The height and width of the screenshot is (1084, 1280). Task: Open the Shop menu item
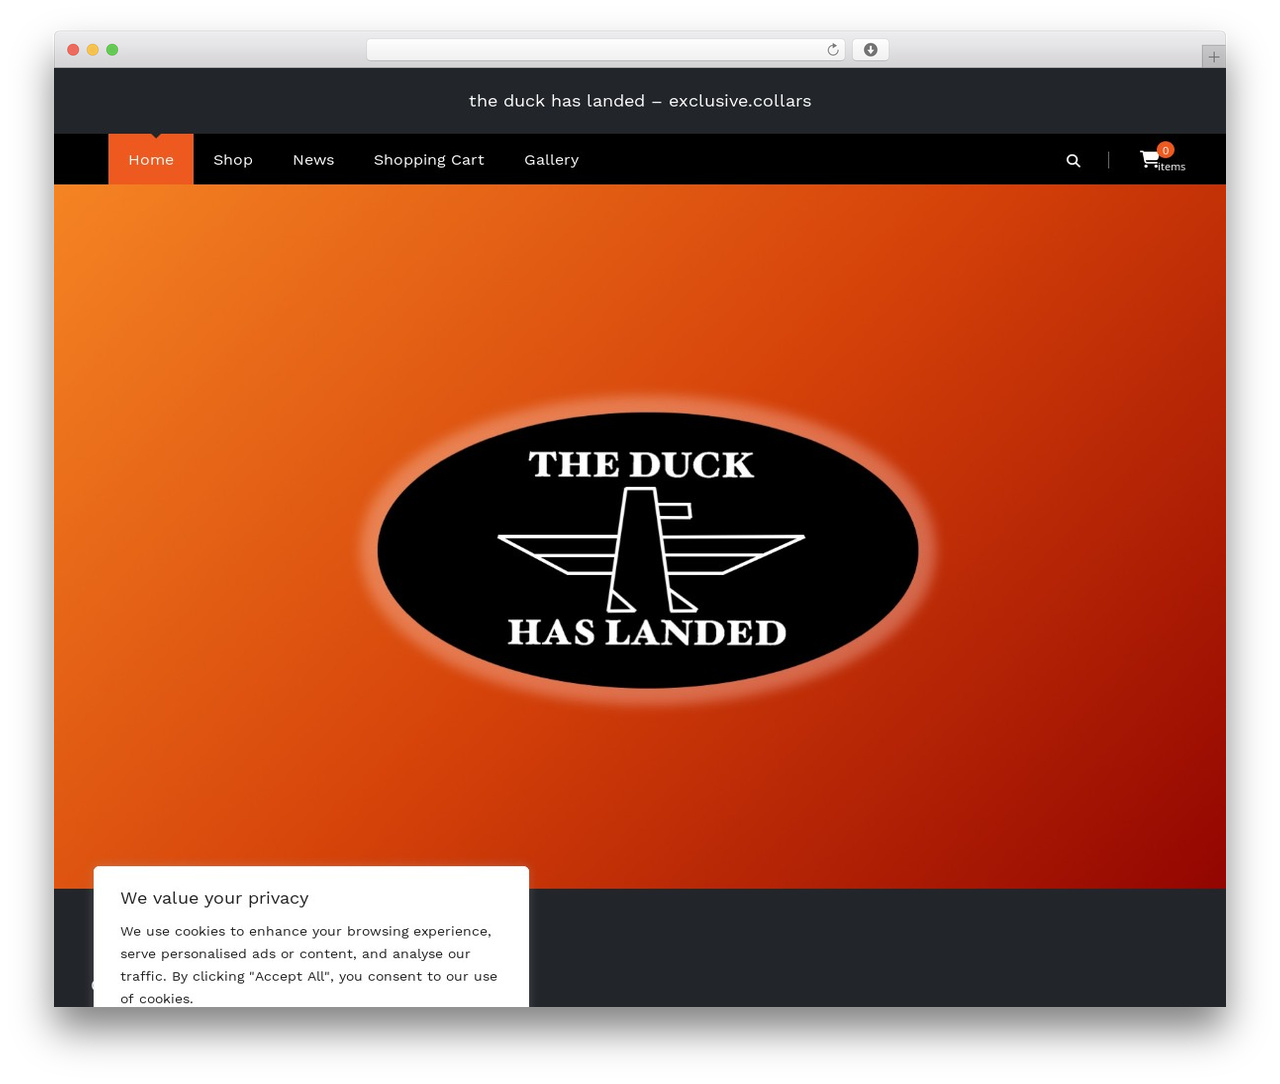coord(233,159)
